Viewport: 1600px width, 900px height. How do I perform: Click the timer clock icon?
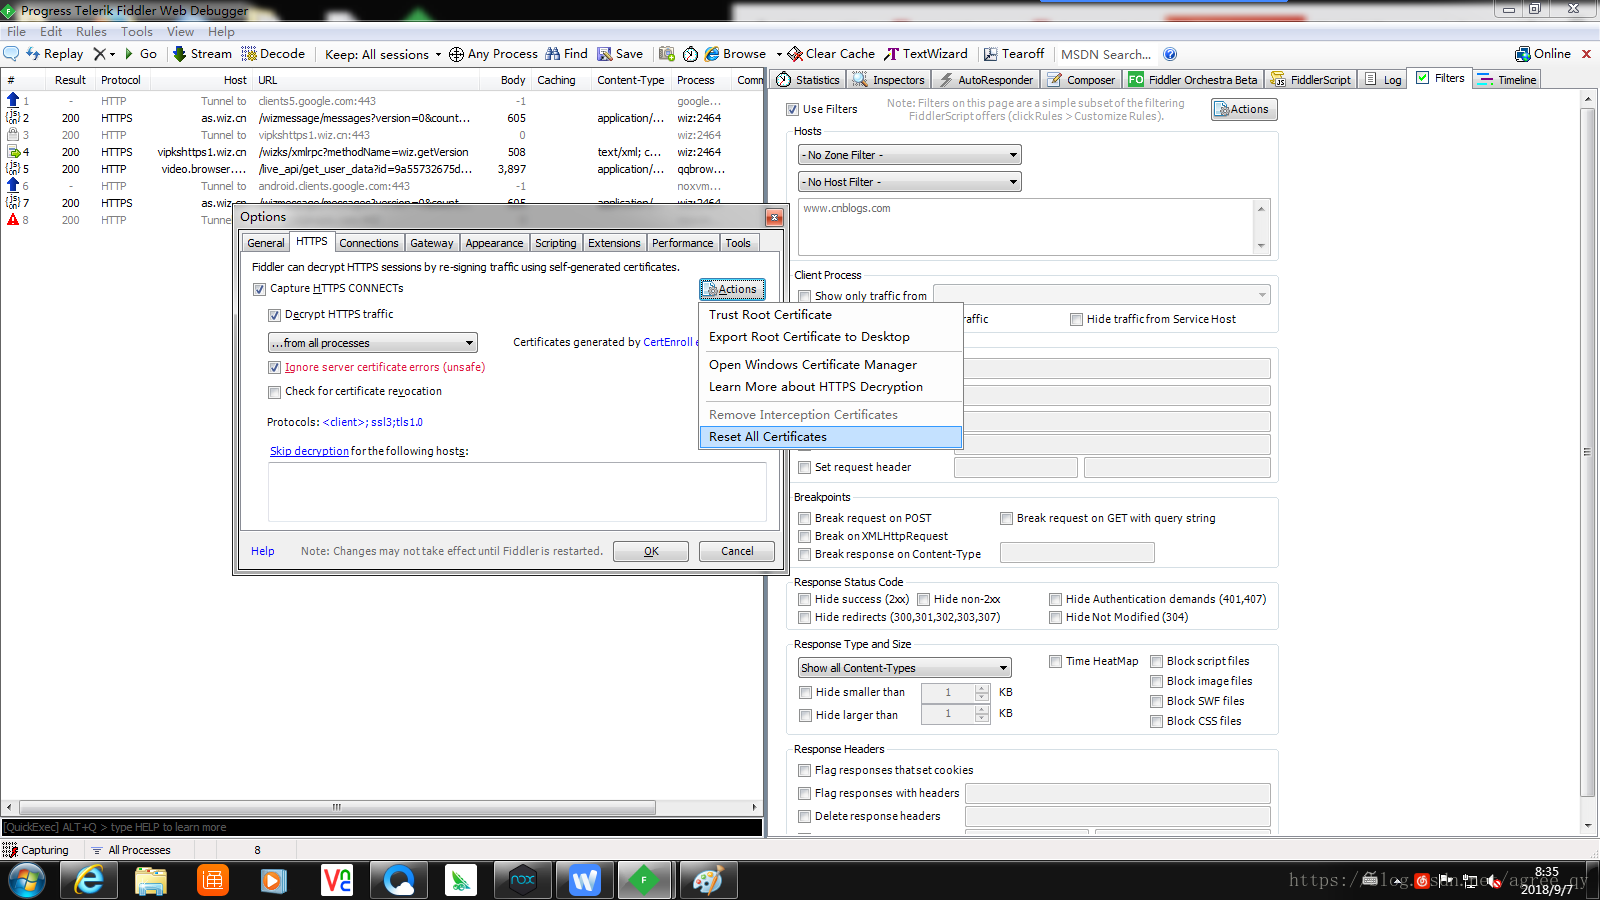click(x=690, y=54)
